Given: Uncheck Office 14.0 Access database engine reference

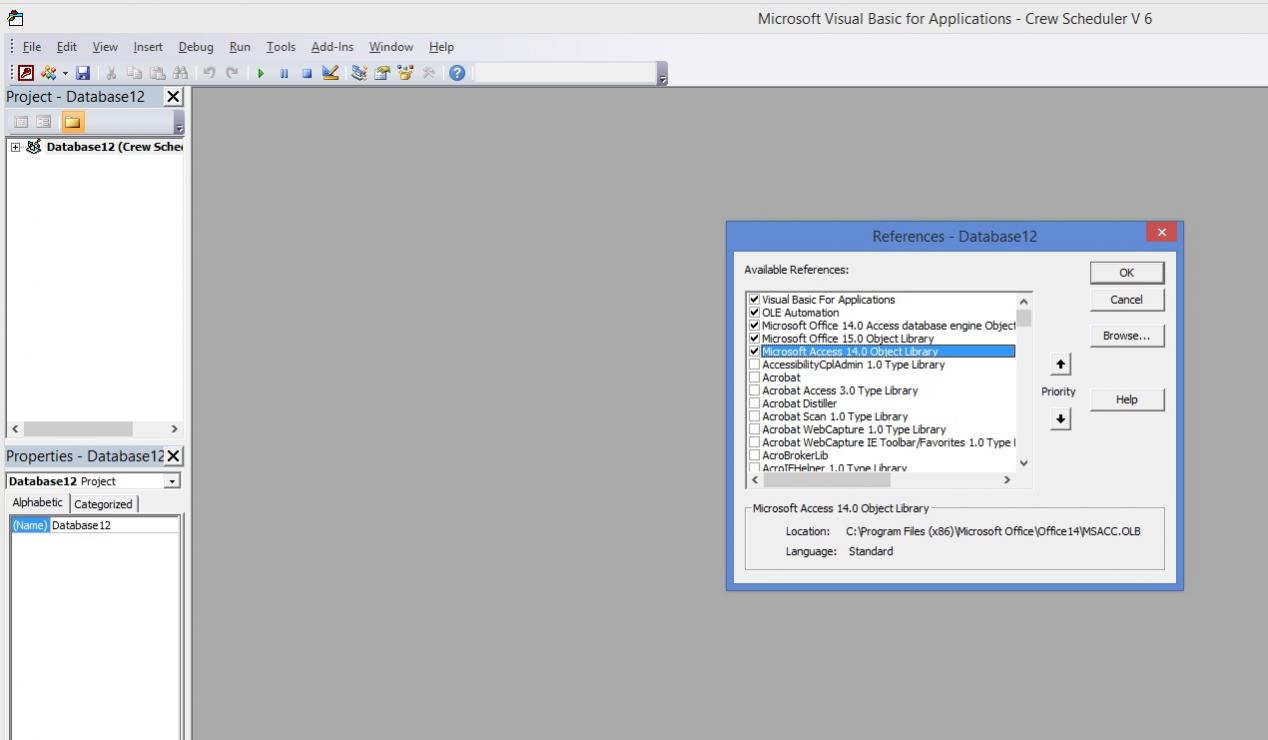Looking at the screenshot, I should 754,325.
